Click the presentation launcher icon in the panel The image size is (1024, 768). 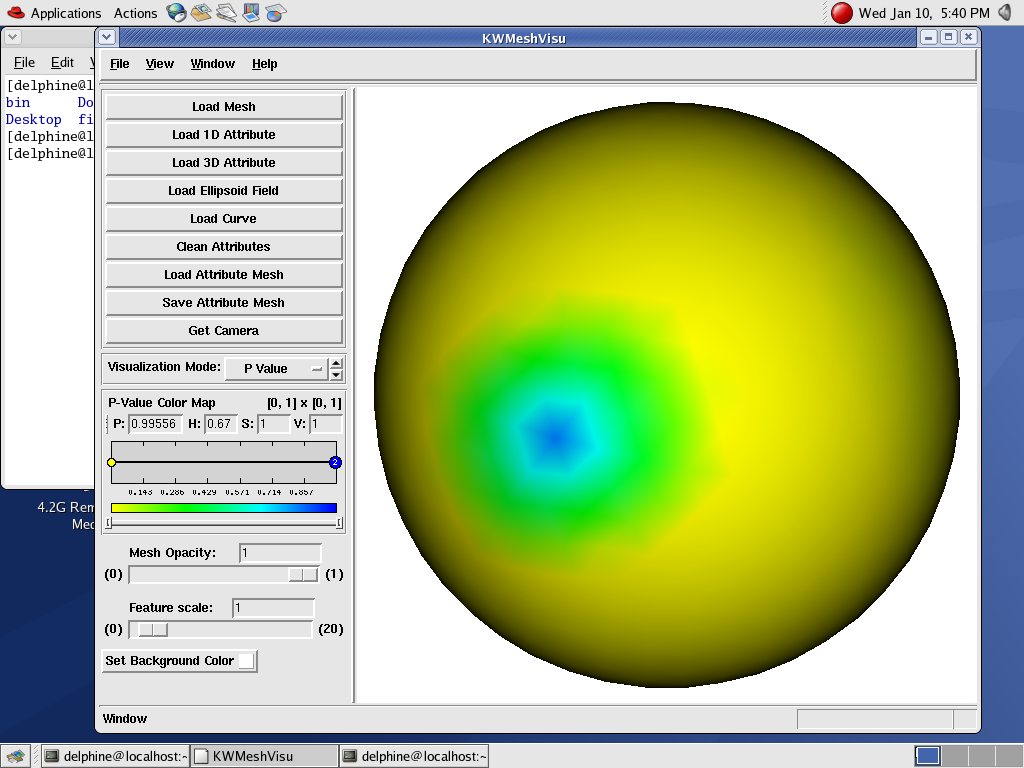point(251,13)
